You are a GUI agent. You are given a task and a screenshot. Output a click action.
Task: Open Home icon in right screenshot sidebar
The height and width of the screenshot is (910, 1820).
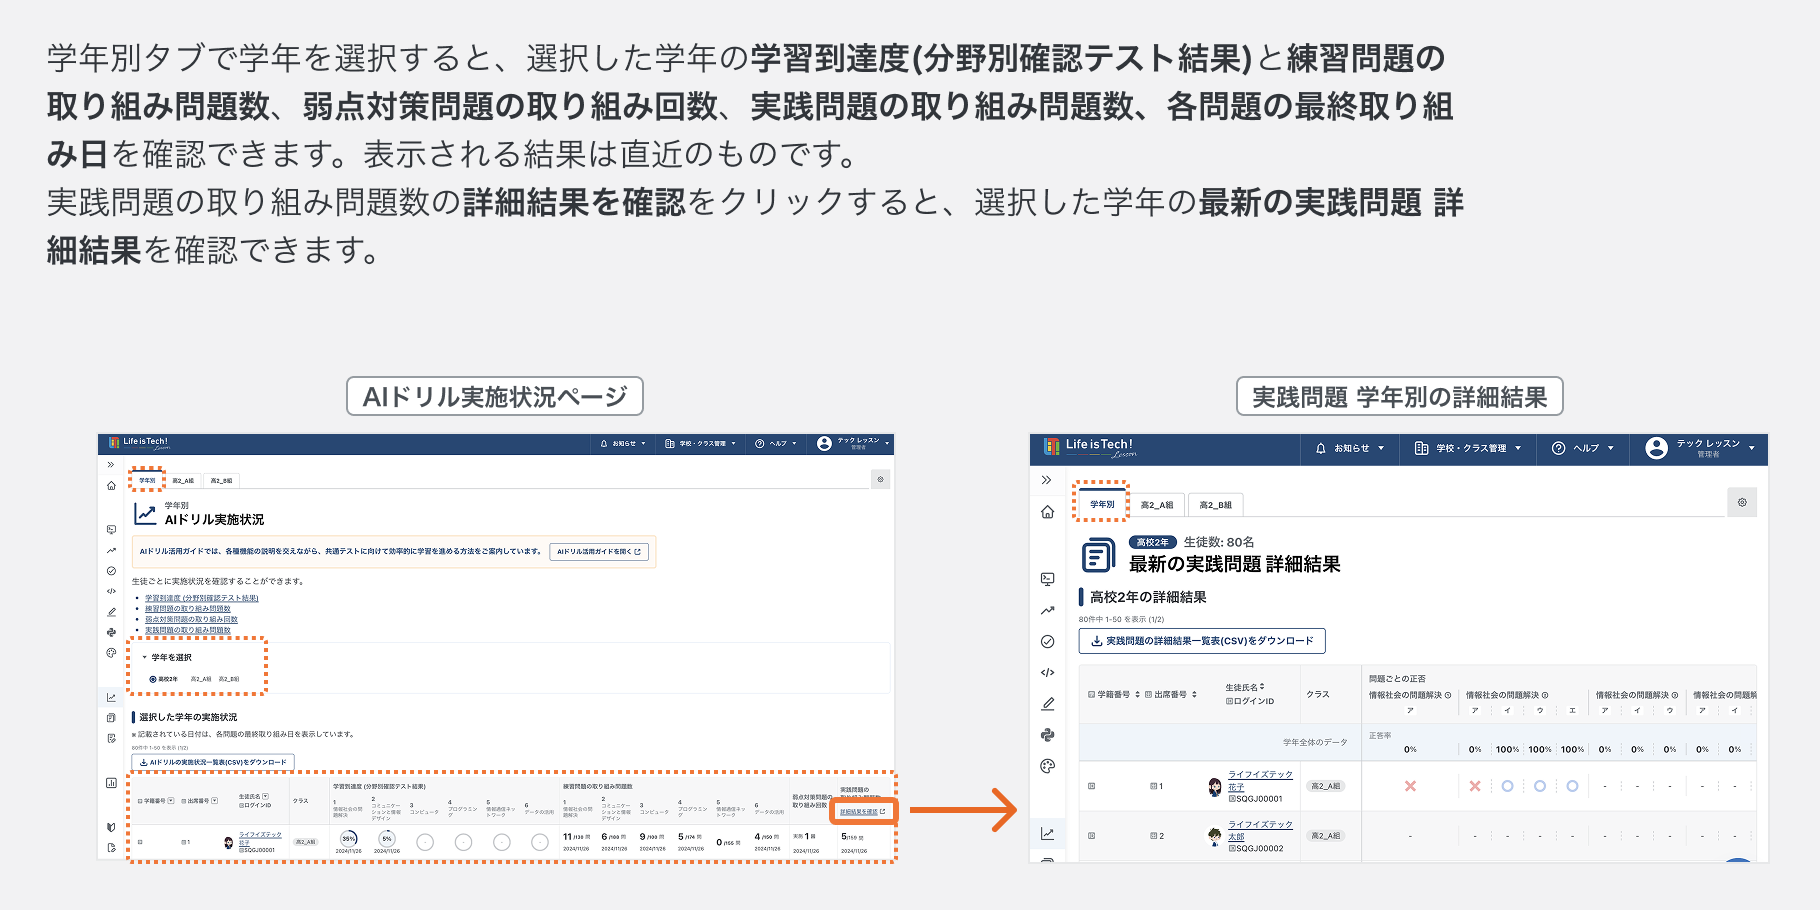[x=1047, y=512]
